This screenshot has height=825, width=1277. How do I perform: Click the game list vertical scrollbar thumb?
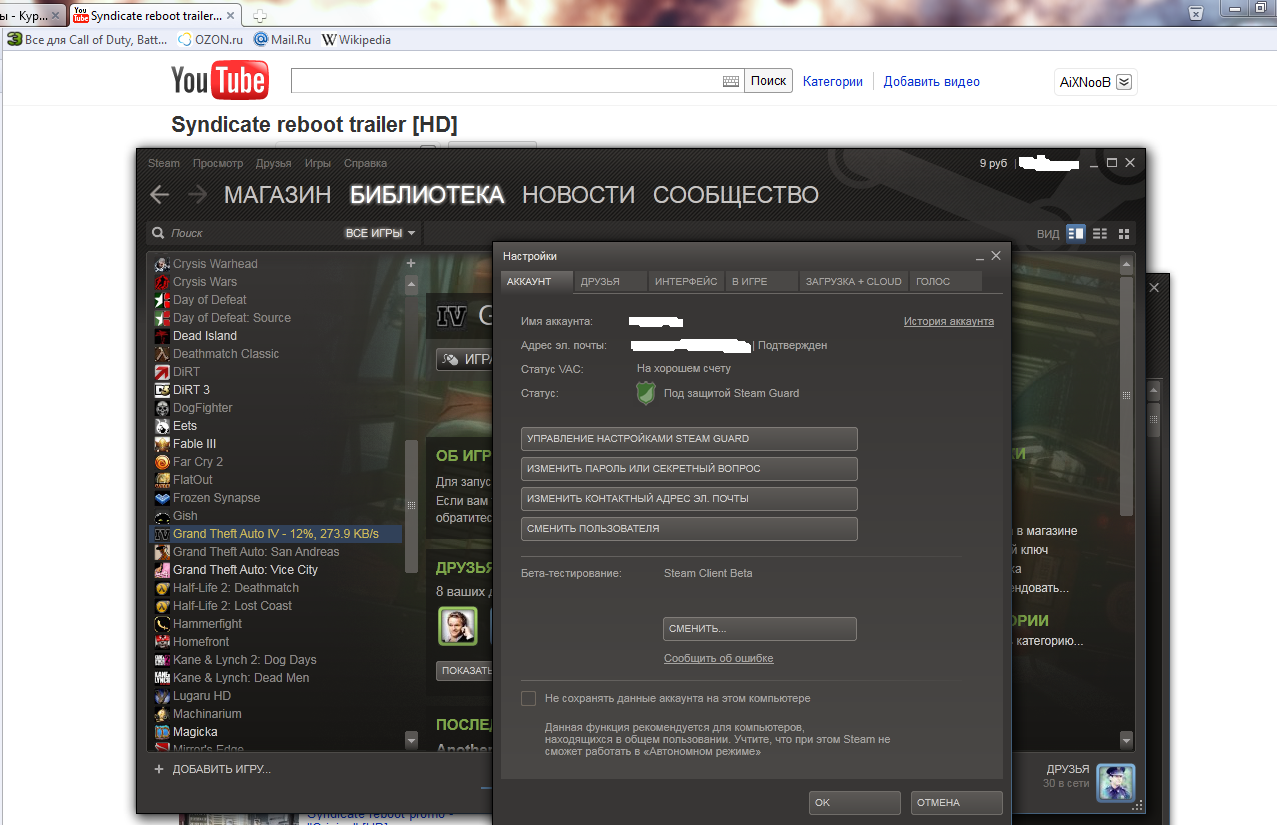[411, 506]
